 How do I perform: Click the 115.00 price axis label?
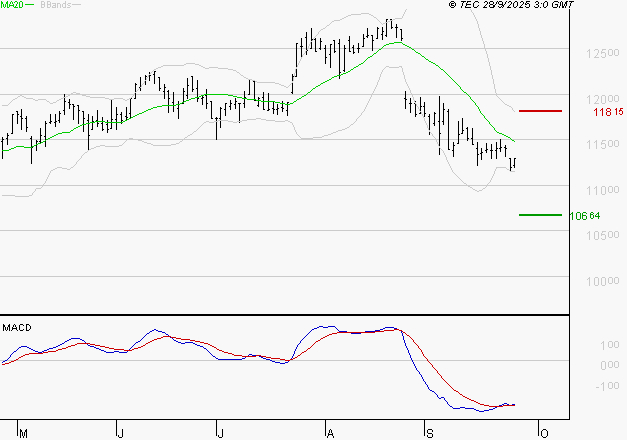603,144
